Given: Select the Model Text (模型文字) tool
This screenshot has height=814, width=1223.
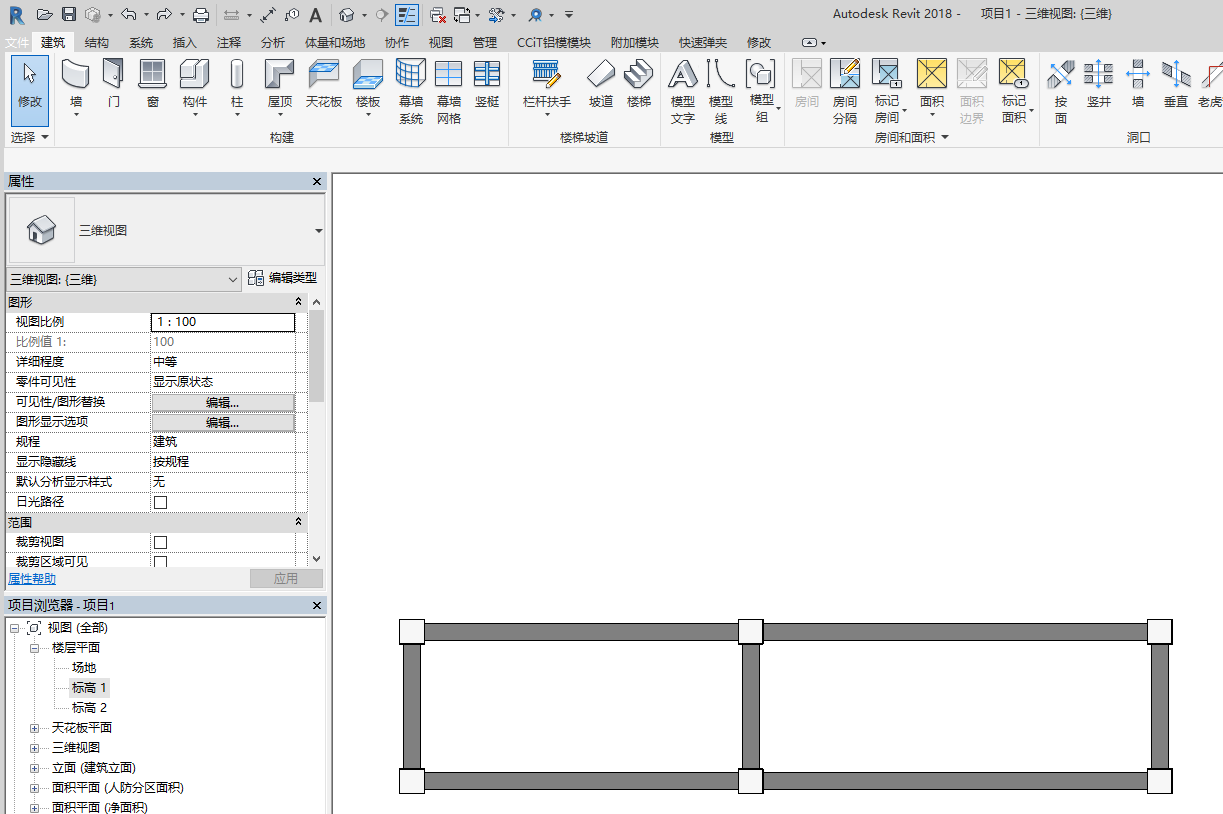Looking at the screenshot, I should (x=683, y=90).
